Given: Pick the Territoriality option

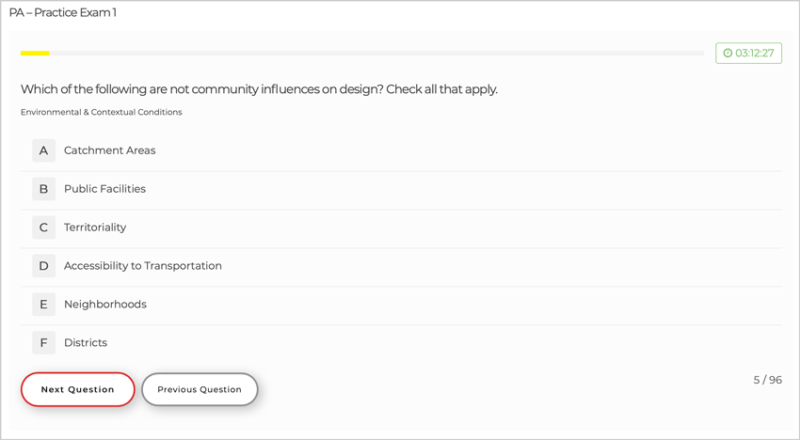Looking at the screenshot, I should pos(95,228).
